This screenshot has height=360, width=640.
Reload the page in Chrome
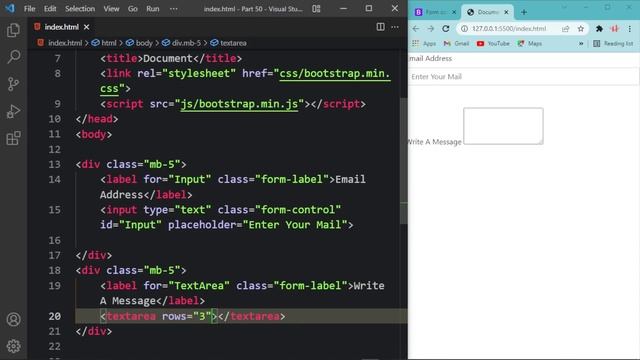[446, 29]
